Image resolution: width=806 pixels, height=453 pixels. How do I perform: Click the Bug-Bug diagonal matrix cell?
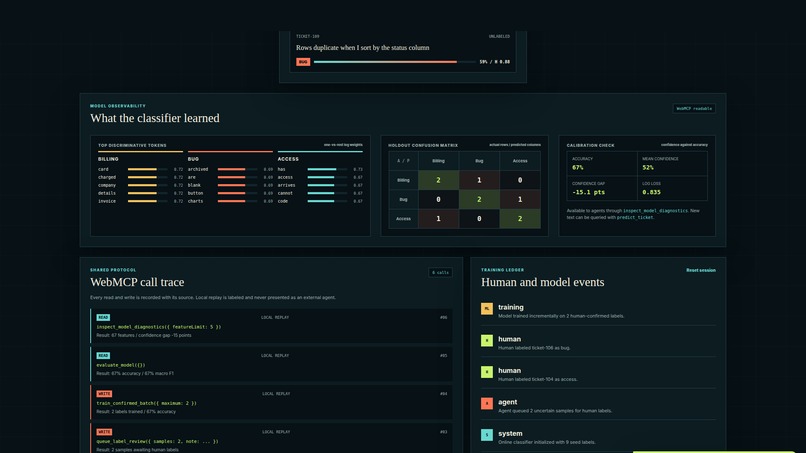[479, 200]
